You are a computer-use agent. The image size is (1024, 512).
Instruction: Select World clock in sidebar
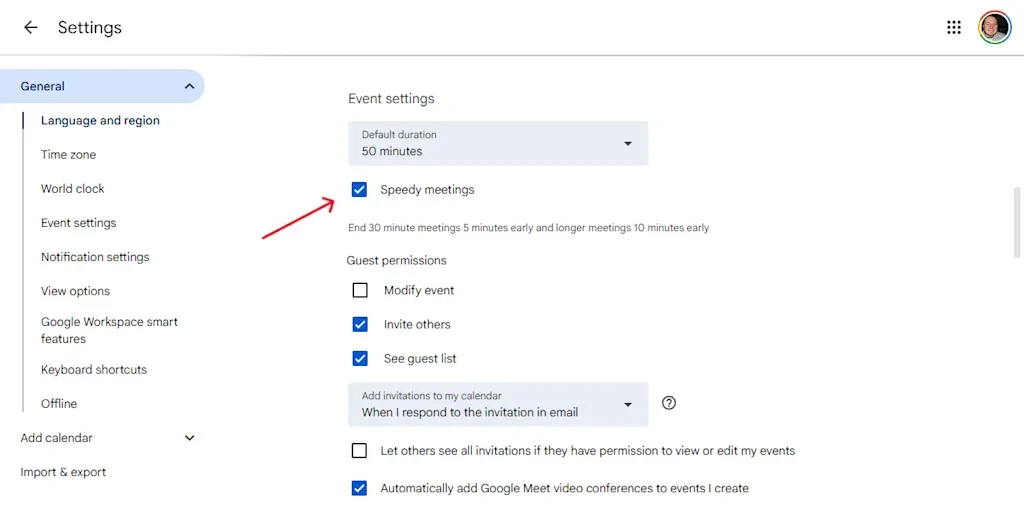(72, 189)
